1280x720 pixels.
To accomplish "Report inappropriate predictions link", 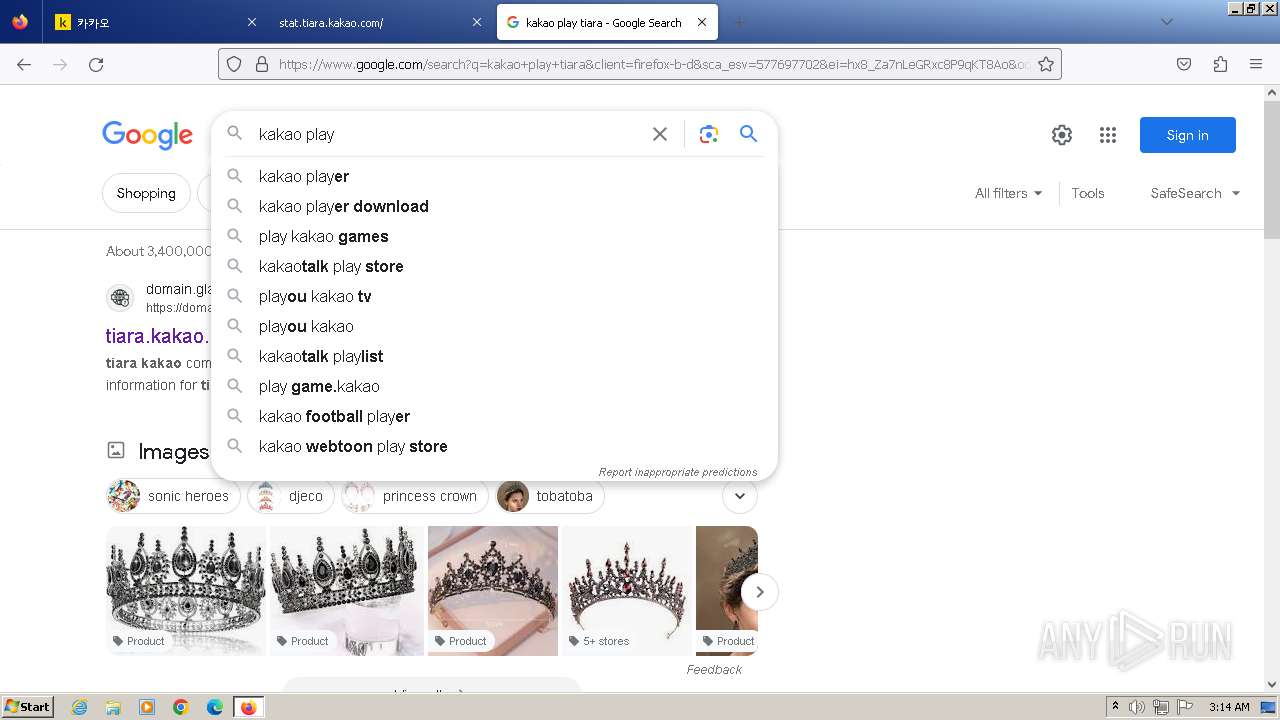I will 677,472.
